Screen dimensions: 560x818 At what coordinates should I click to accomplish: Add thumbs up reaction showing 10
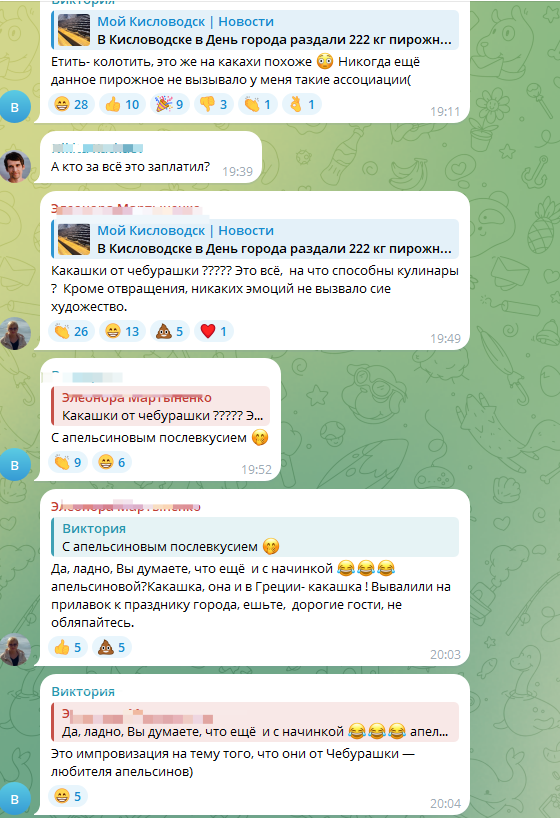(122, 104)
